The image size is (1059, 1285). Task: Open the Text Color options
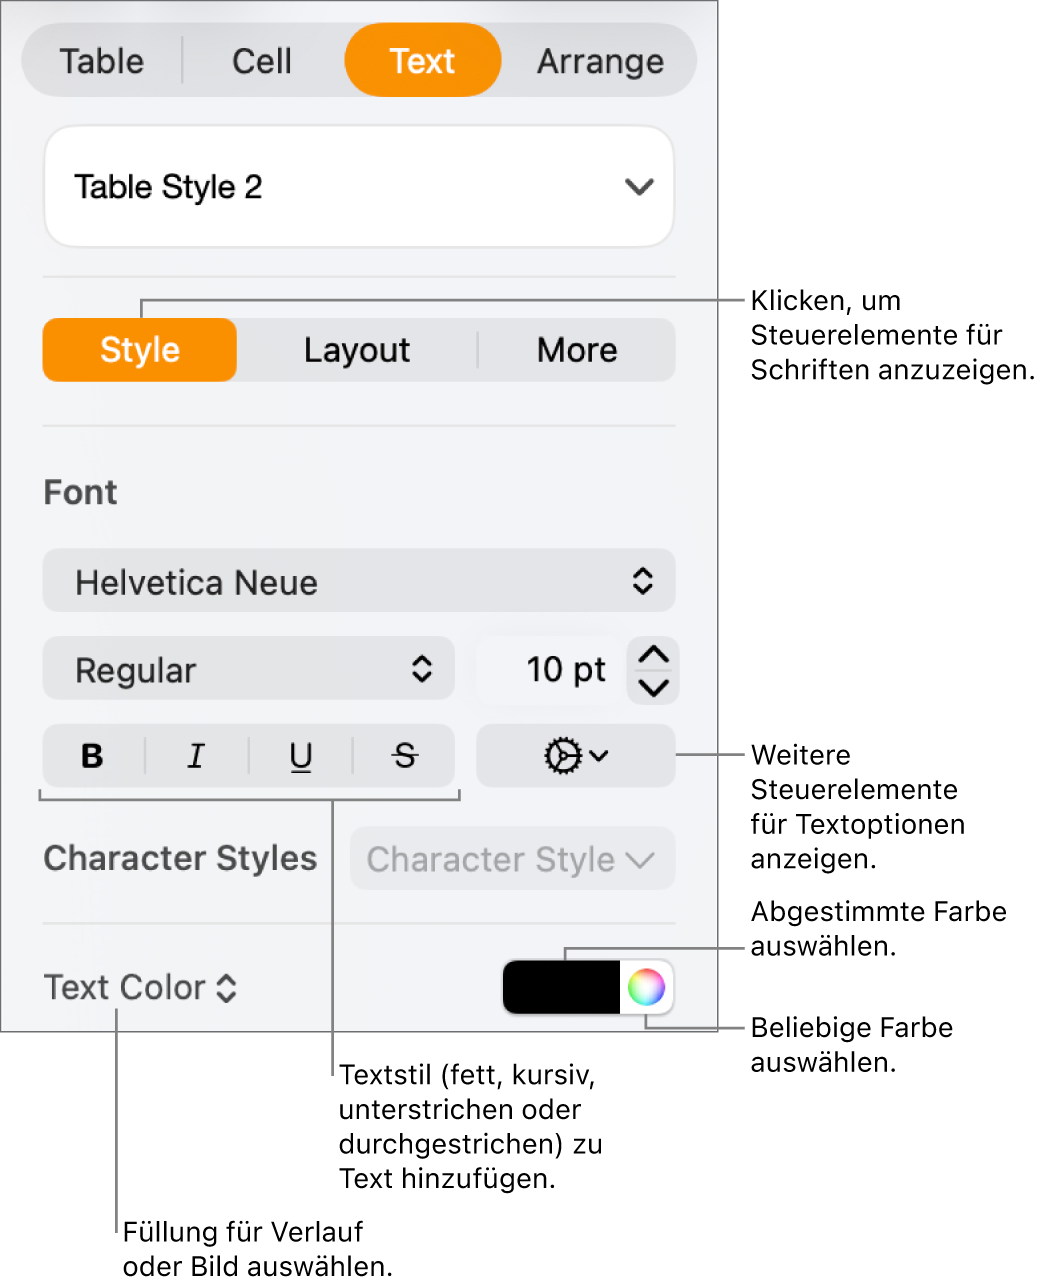pyautogui.click(x=140, y=988)
